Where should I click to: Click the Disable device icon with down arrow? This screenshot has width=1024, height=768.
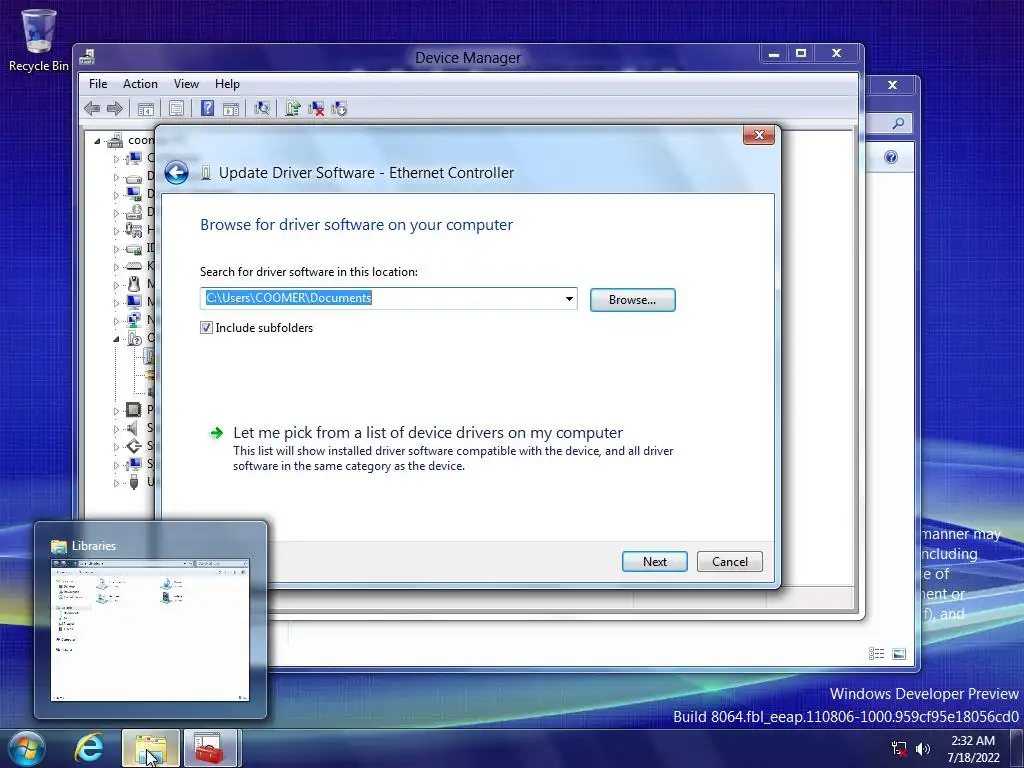pyautogui.click(x=339, y=108)
